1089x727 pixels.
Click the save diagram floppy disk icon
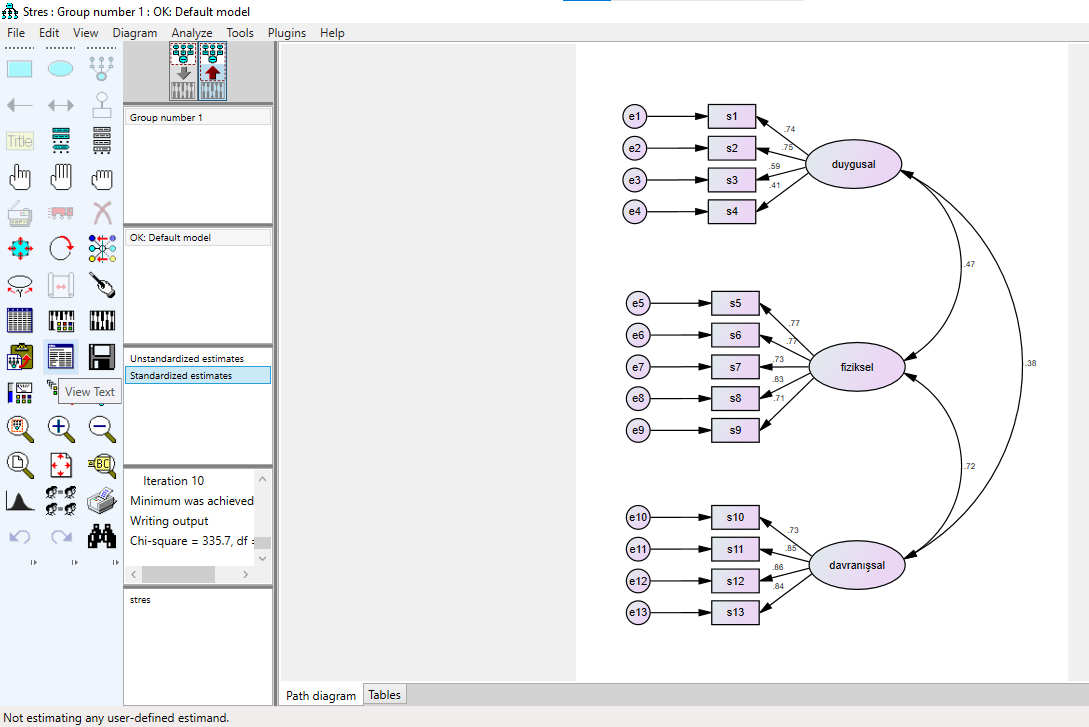(101, 357)
